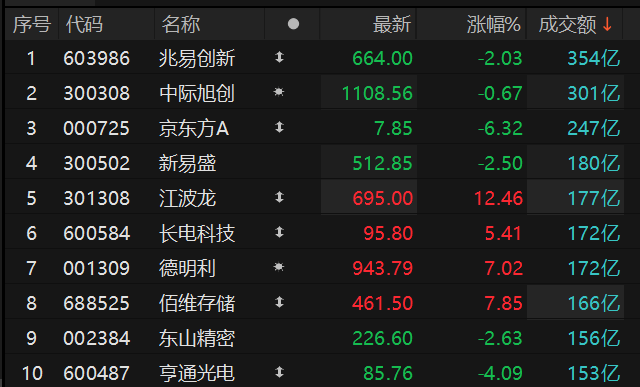Select stock name 长电科技
This screenshot has width=640, height=387.
coord(197,233)
